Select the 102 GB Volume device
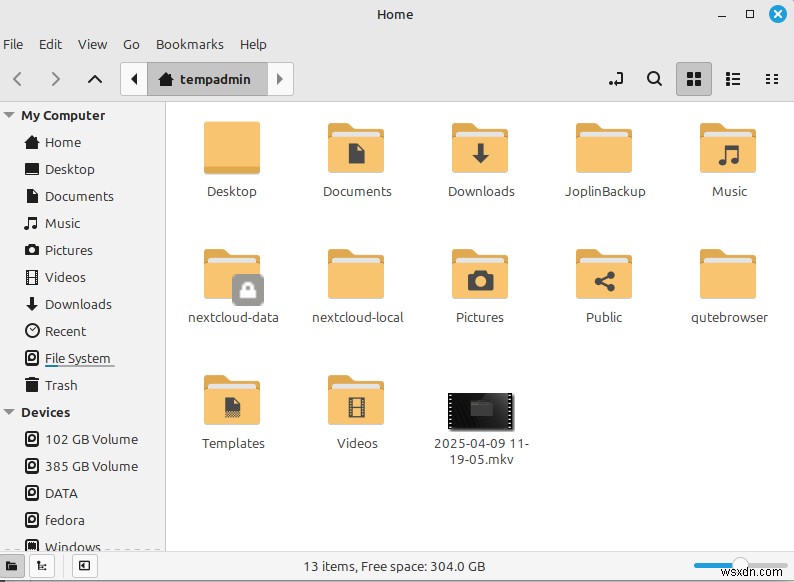 tap(83, 439)
